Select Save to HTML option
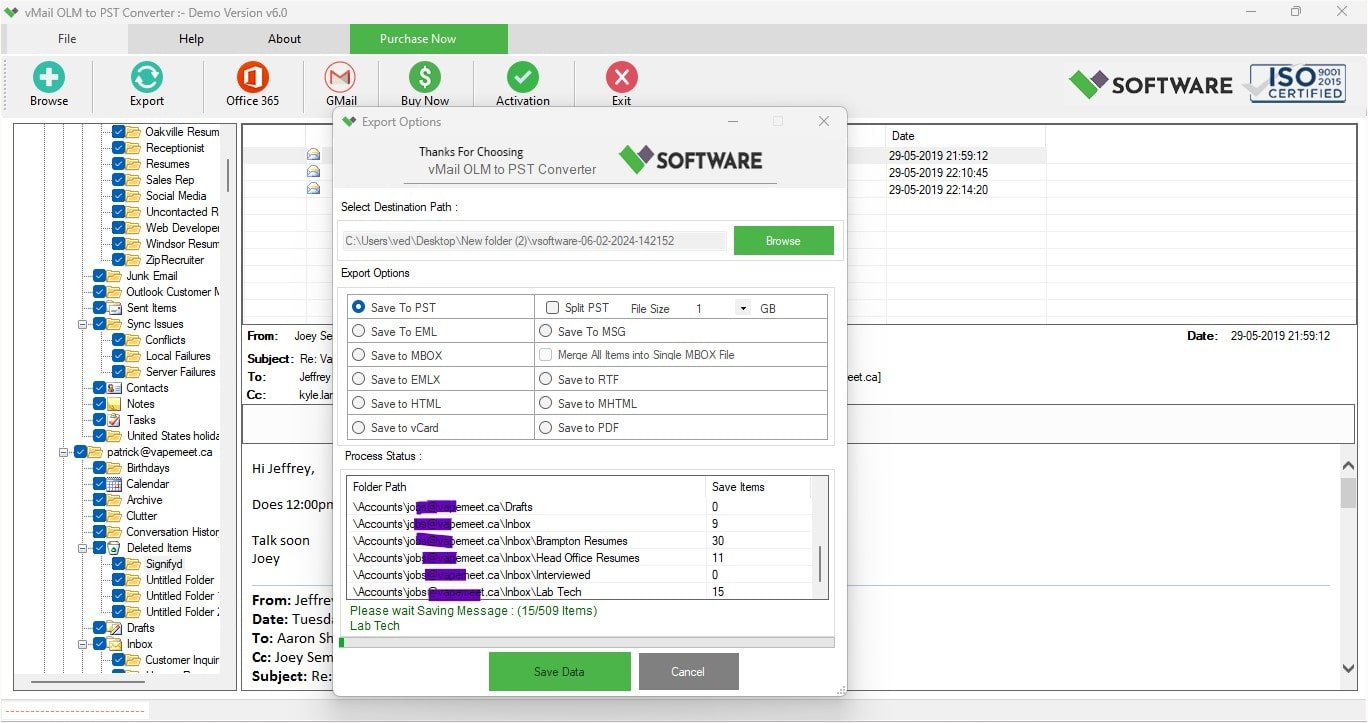This screenshot has height=723, width=1368. pos(359,403)
